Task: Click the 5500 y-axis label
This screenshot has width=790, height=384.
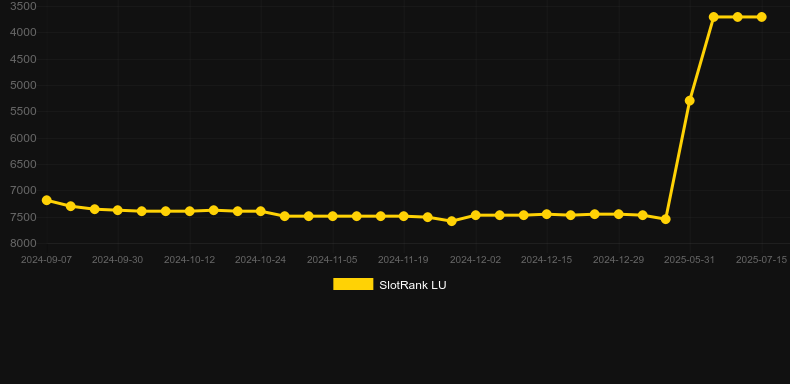Action: [x=23, y=112]
